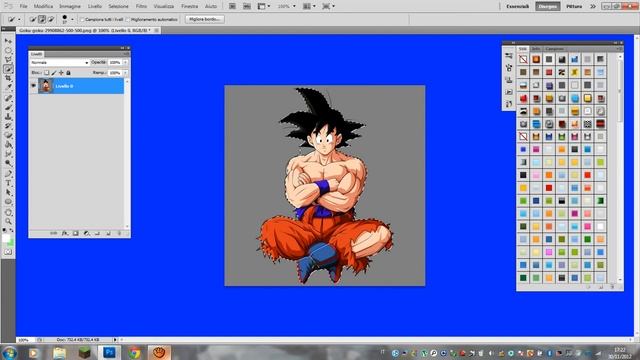The height and width of the screenshot is (360, 640).
Task: Toggle lock image pixels brush icon
Action: (x=53, y=73)
